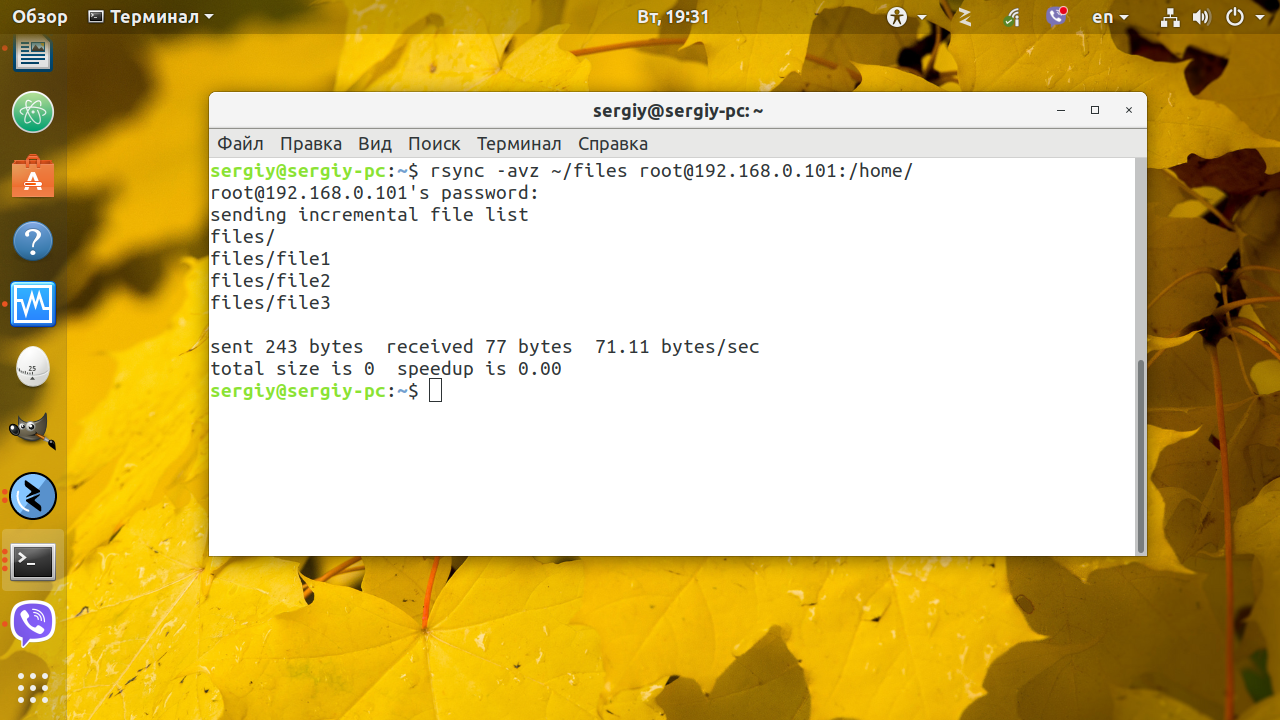Screen dimensions: 1280x720
Task: Launch the egg timer app in dock
Action: tap(33, 368)
